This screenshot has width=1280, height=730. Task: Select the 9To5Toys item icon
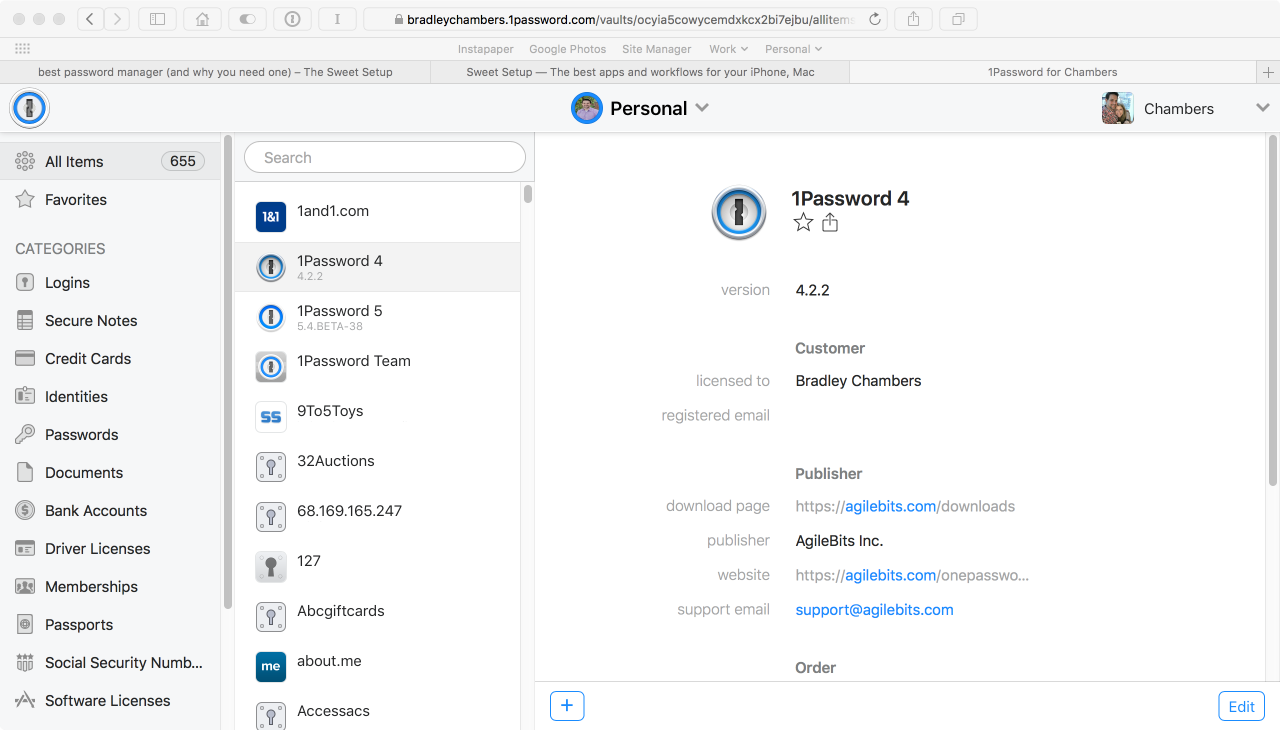point(271,416)
